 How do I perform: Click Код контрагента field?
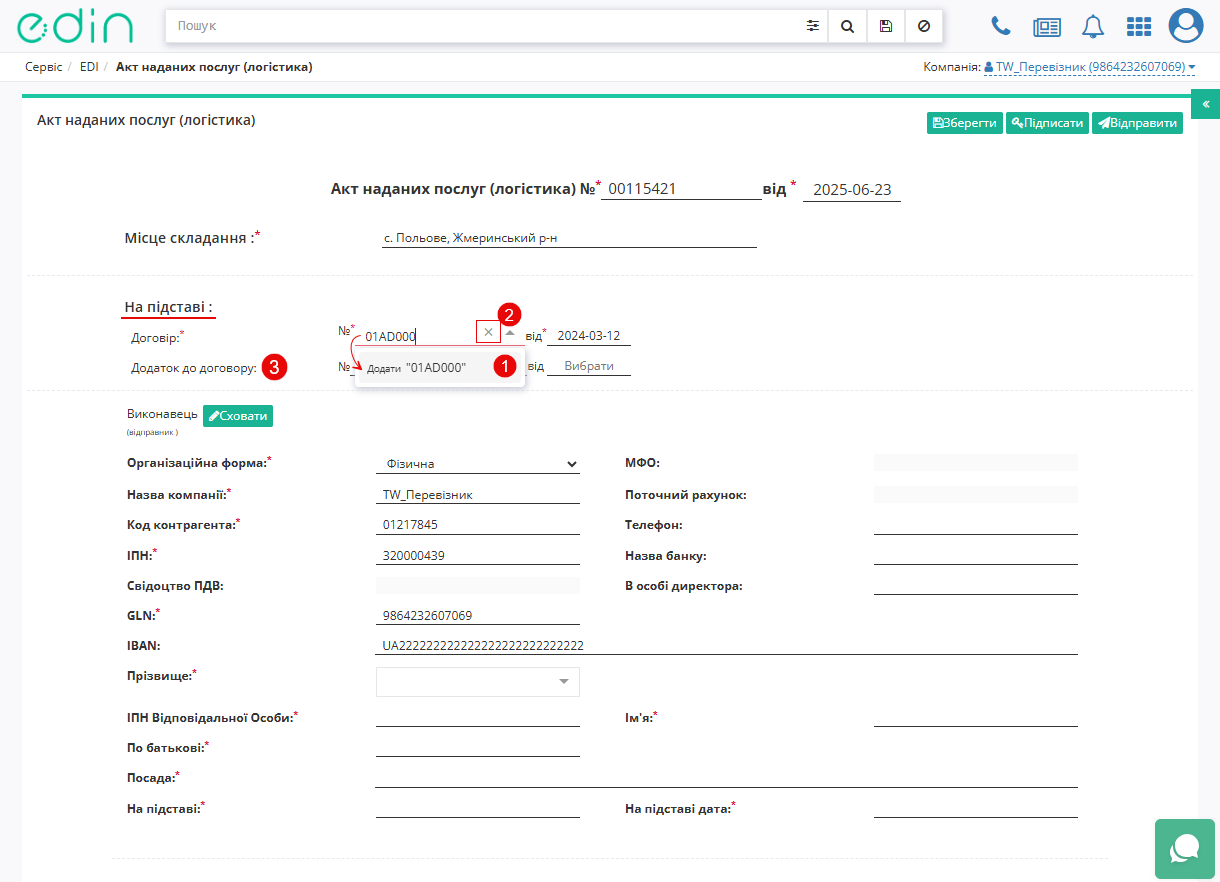click(478, 525)
